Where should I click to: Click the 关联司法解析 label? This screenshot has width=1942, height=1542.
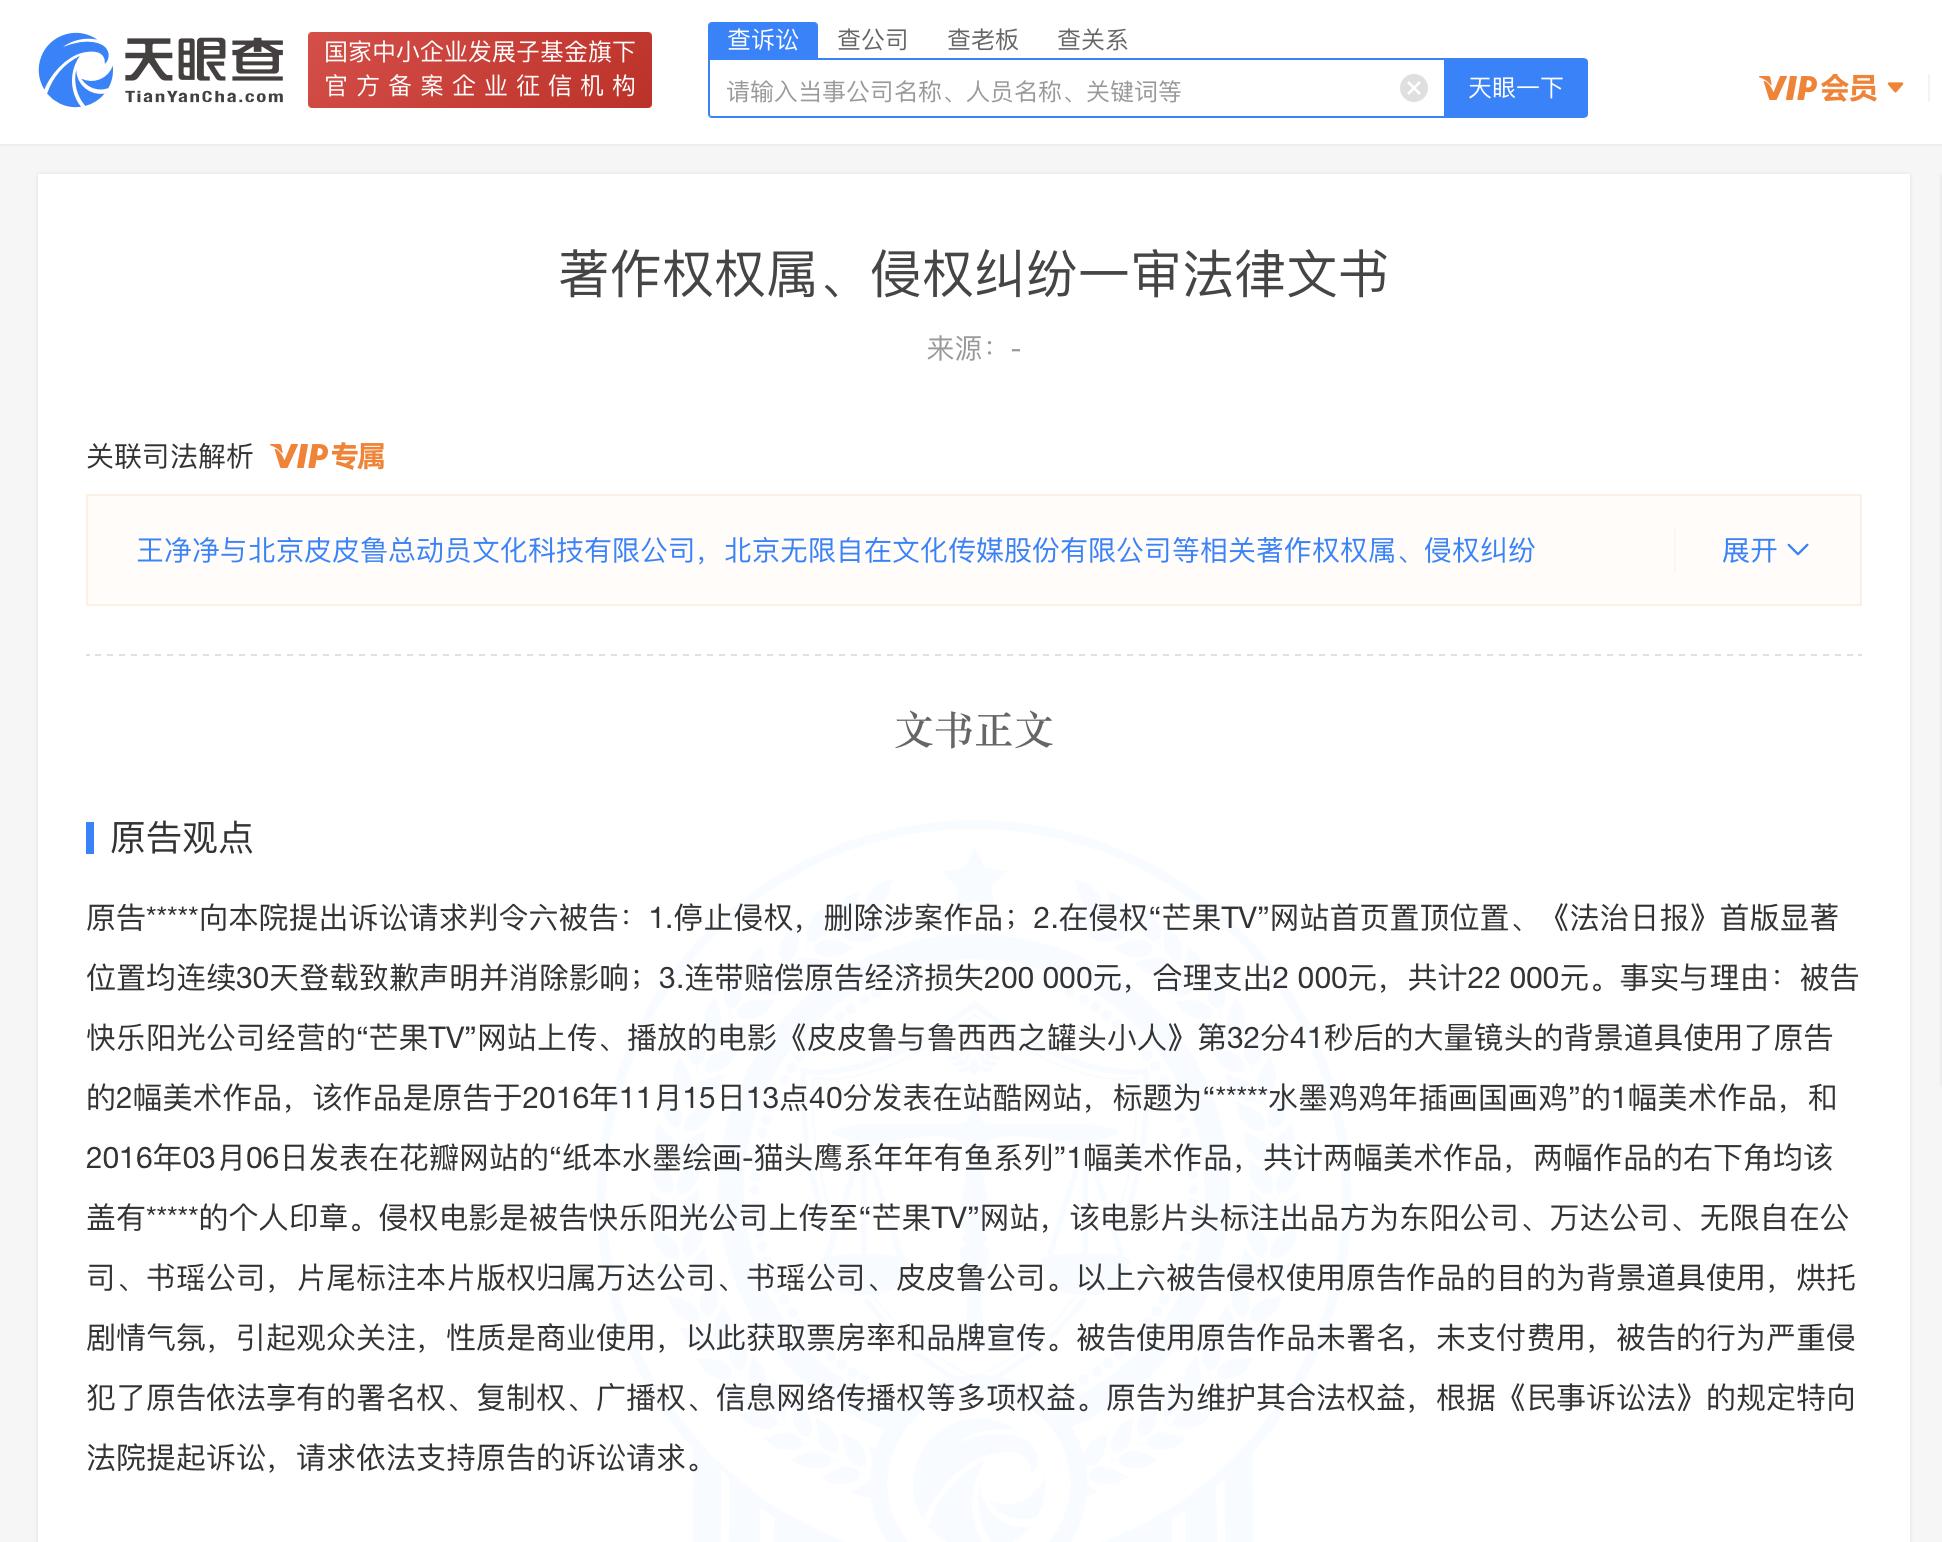click(169, 457)
